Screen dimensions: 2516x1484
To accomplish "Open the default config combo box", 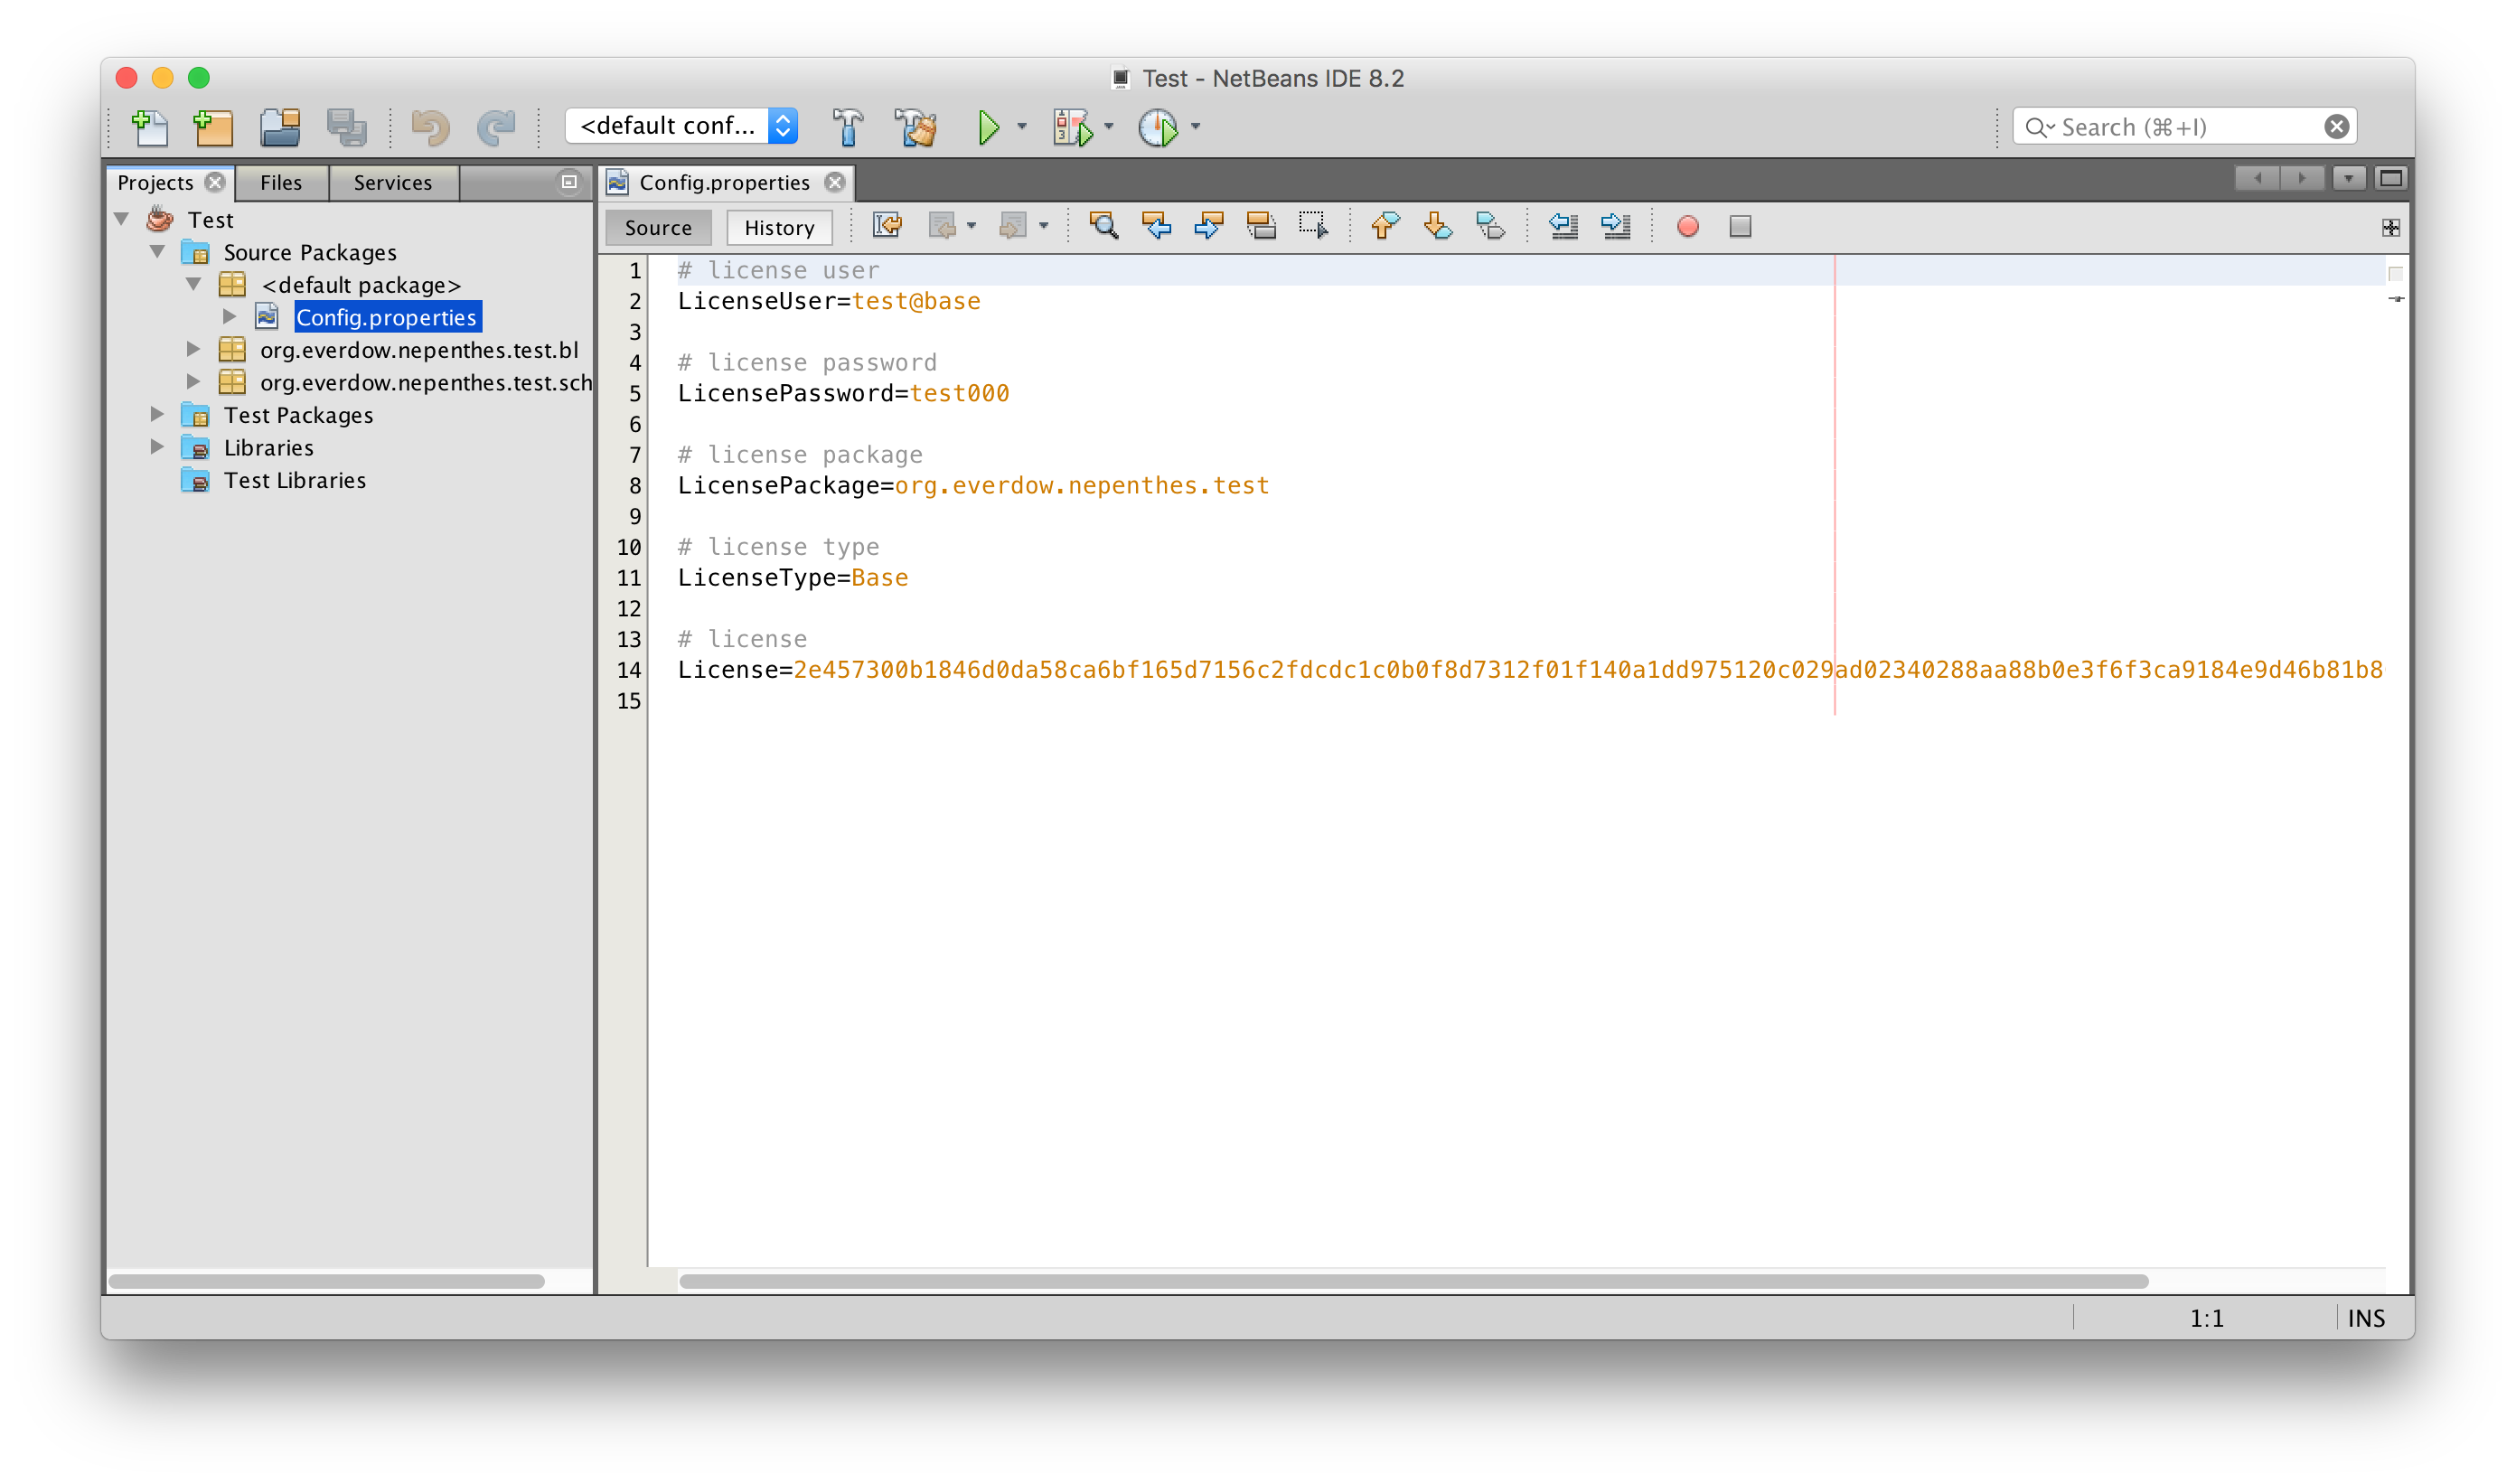I will click(x=681, y=126).
